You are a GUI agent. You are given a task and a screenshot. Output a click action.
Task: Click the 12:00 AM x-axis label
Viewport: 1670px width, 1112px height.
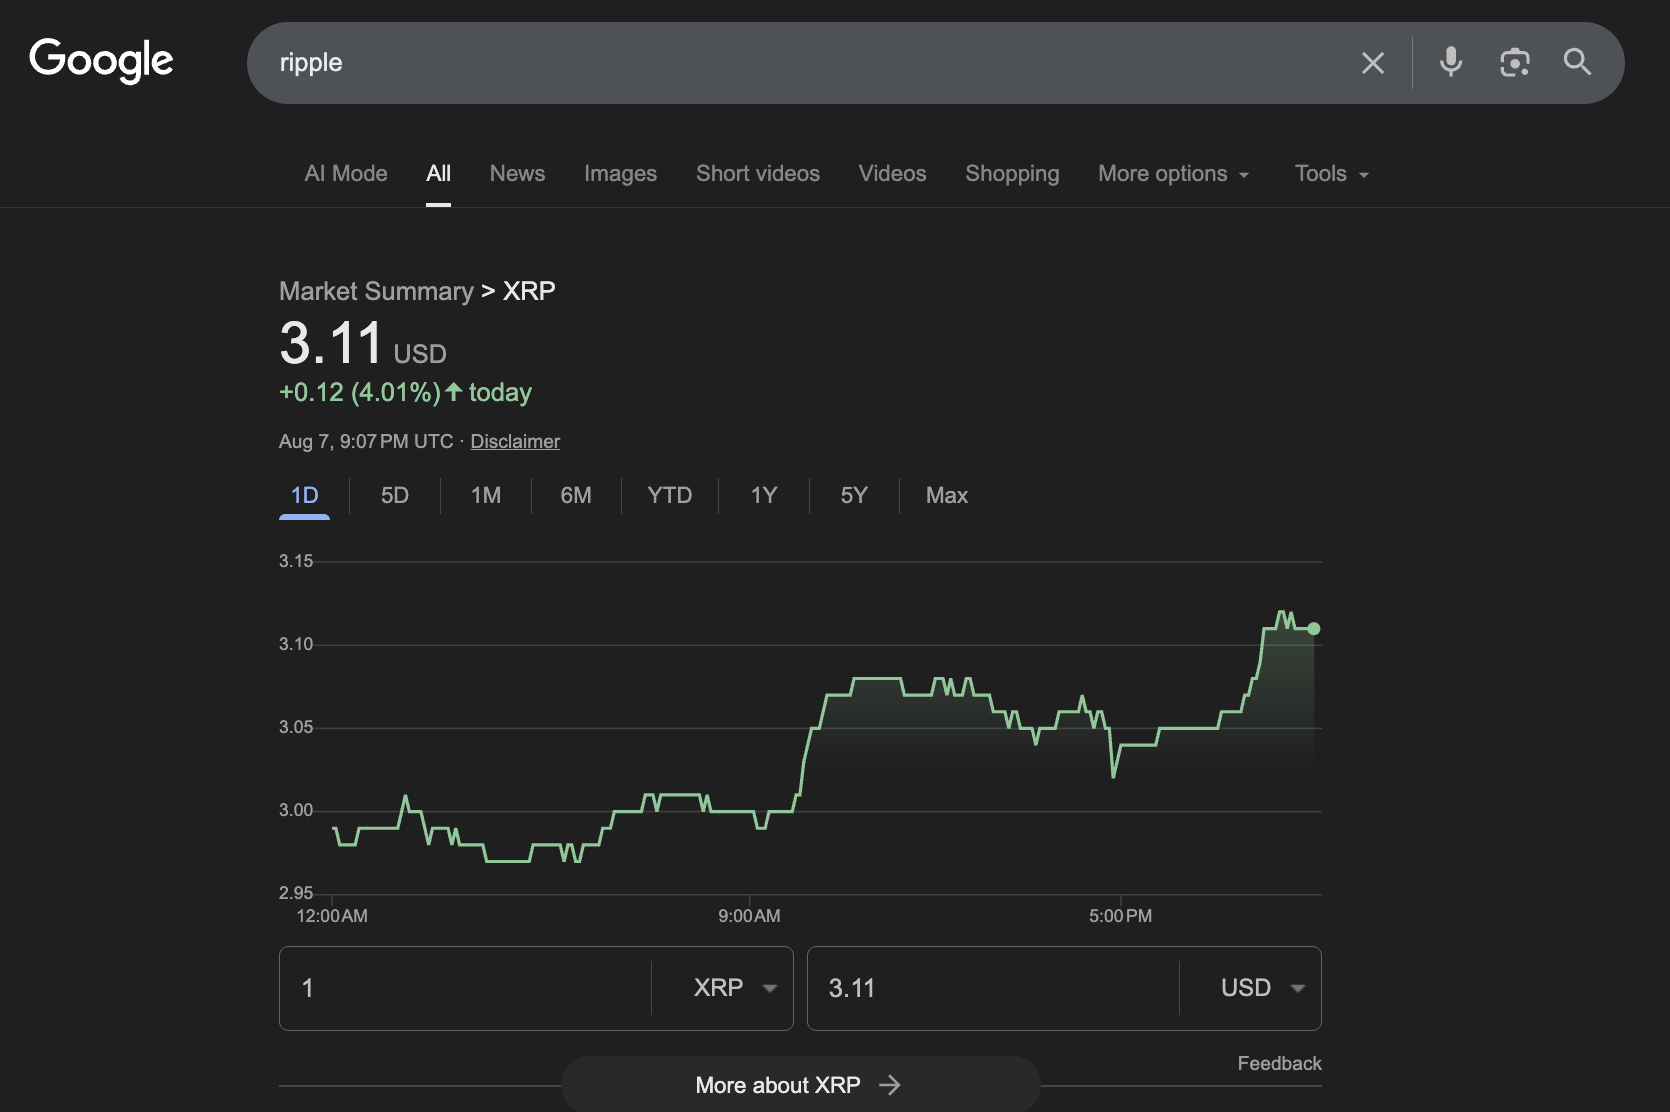pos(332,916)
